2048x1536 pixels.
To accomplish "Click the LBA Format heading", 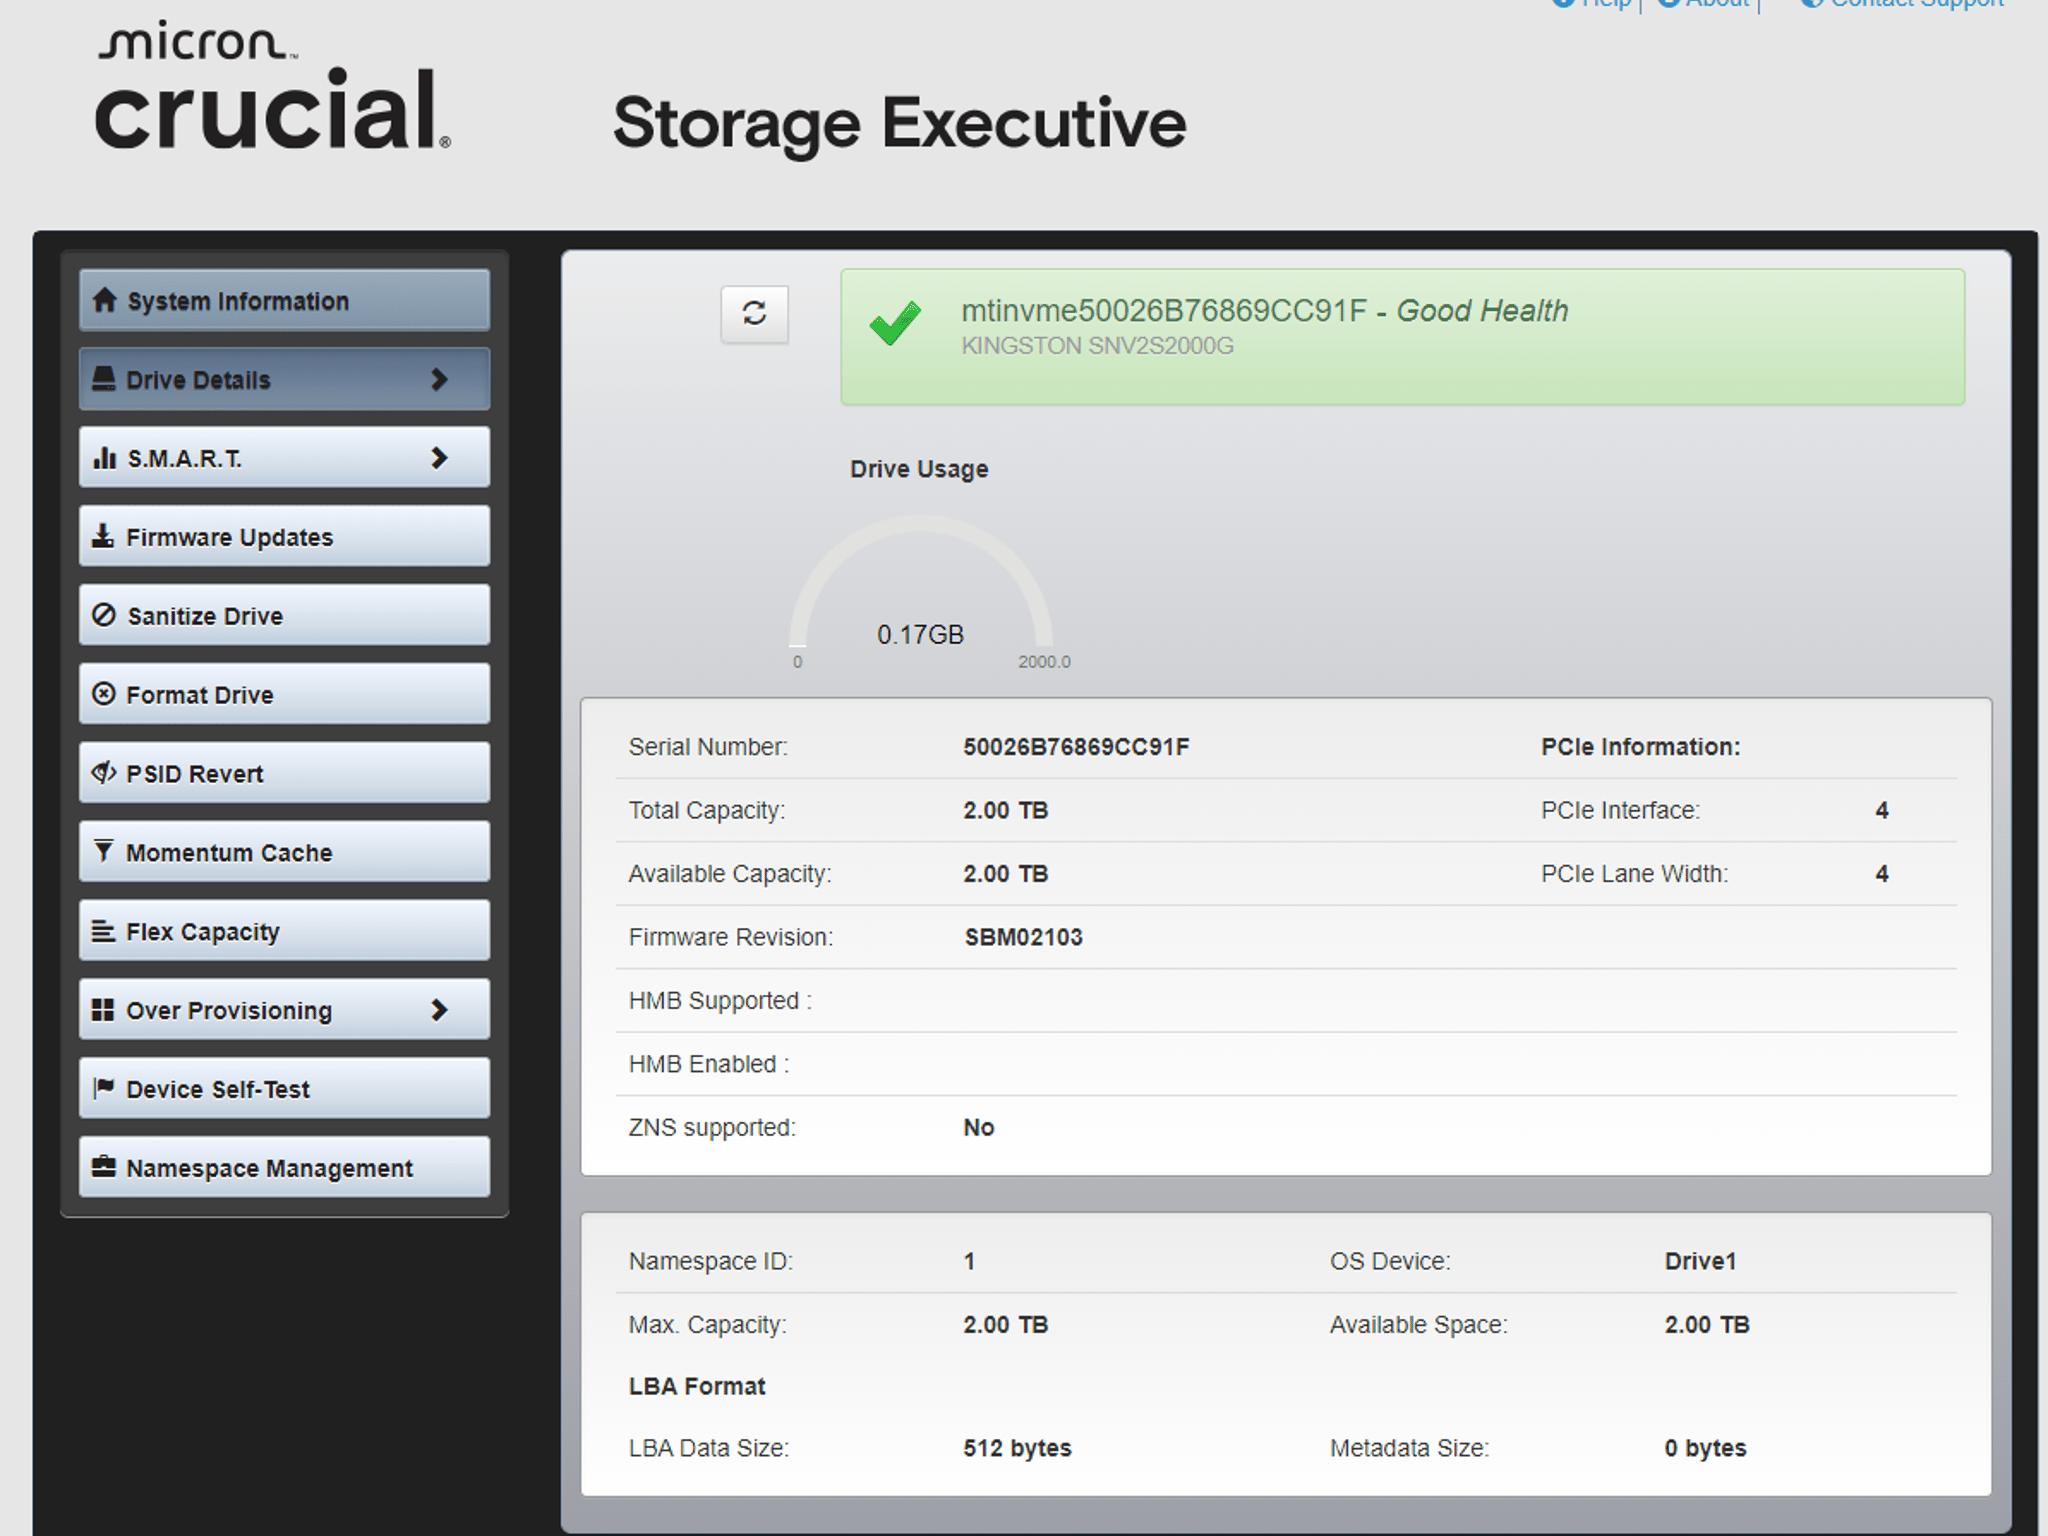I will coord(696,1386).
